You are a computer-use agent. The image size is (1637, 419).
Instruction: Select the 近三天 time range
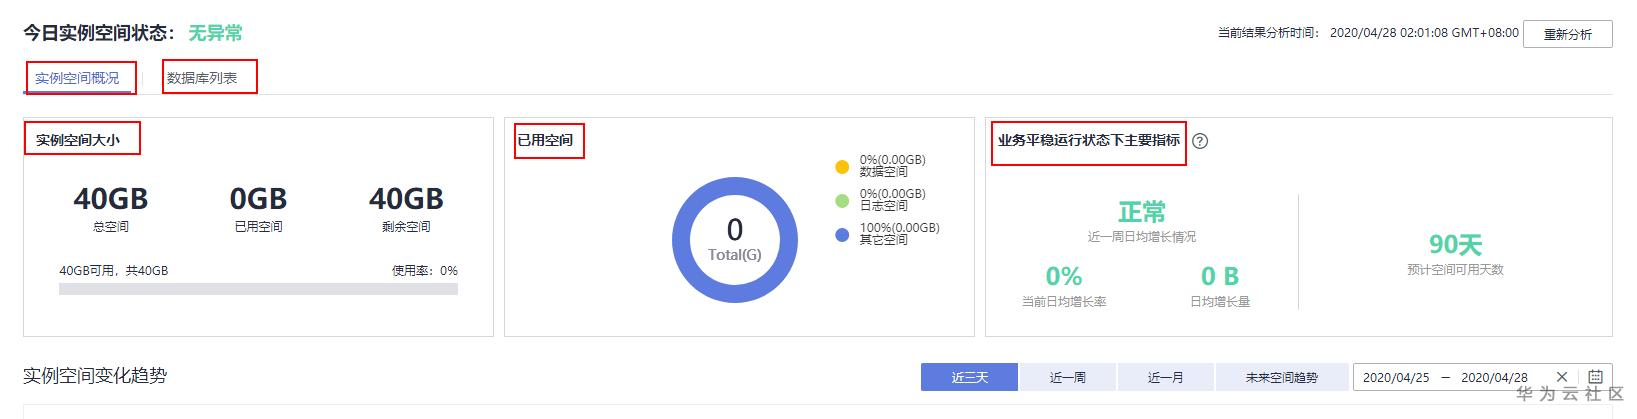969,377
